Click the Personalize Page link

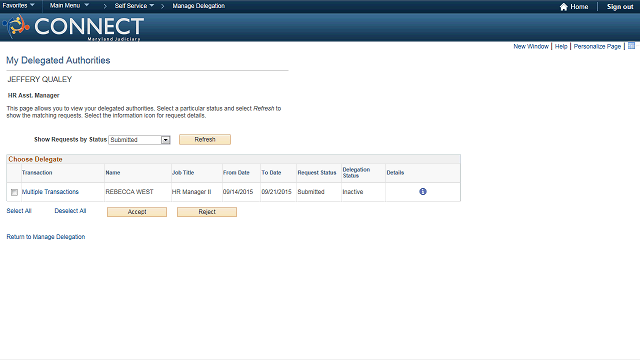[x=597, y=47]
